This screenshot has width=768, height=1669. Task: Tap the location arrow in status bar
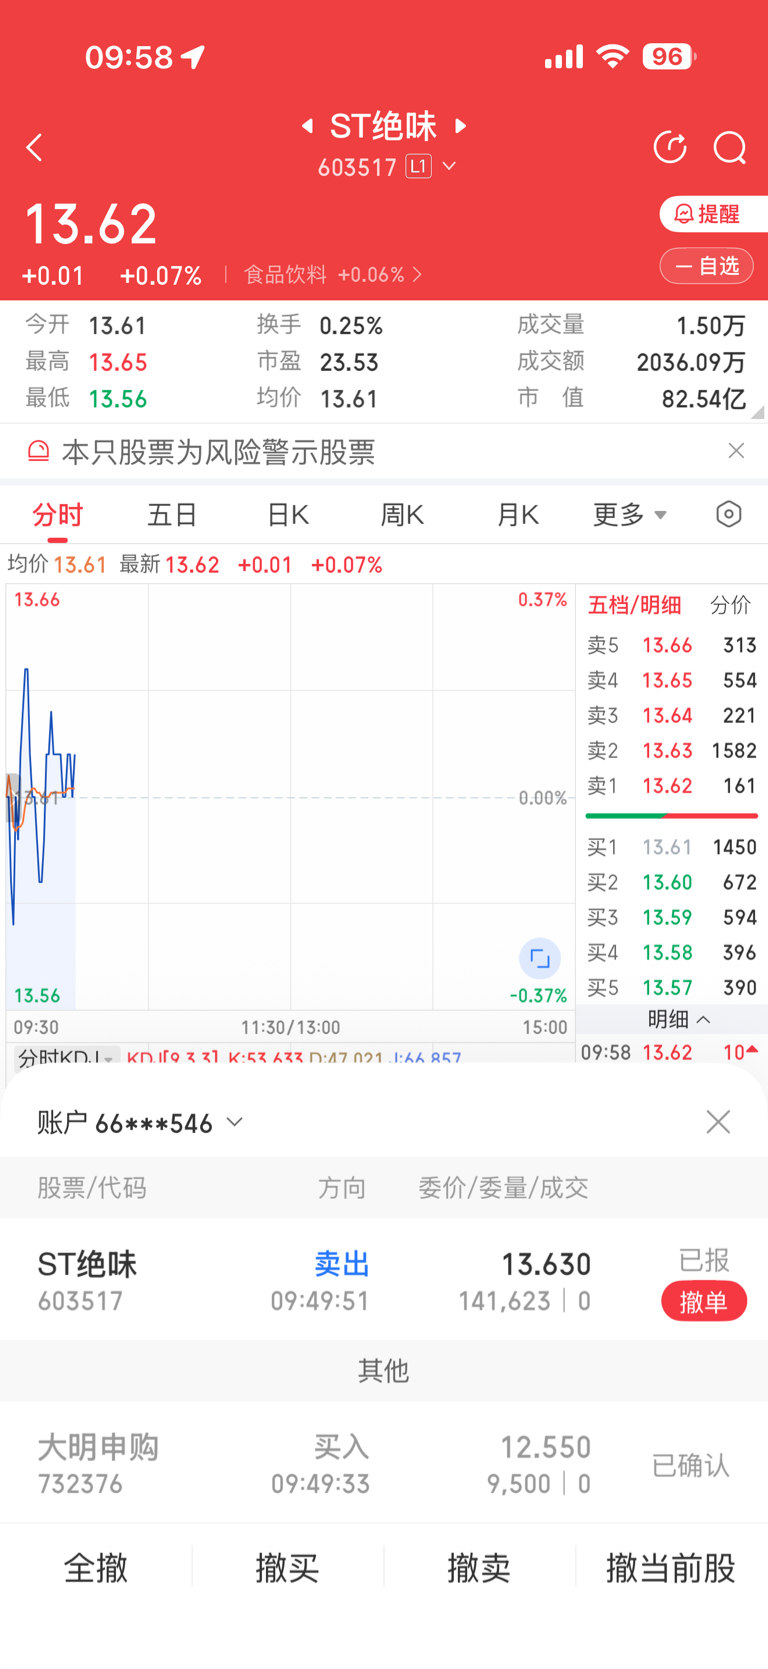[x=193, y=57]
